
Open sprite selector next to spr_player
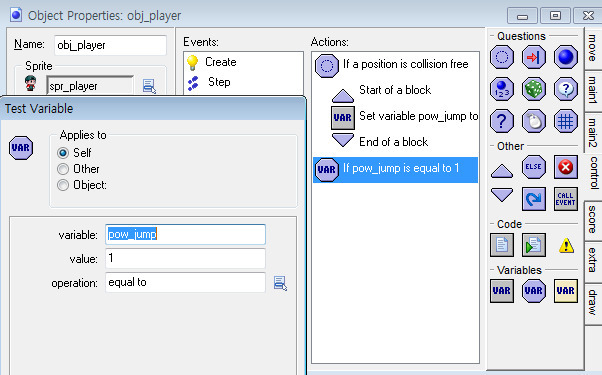(149, 86)
